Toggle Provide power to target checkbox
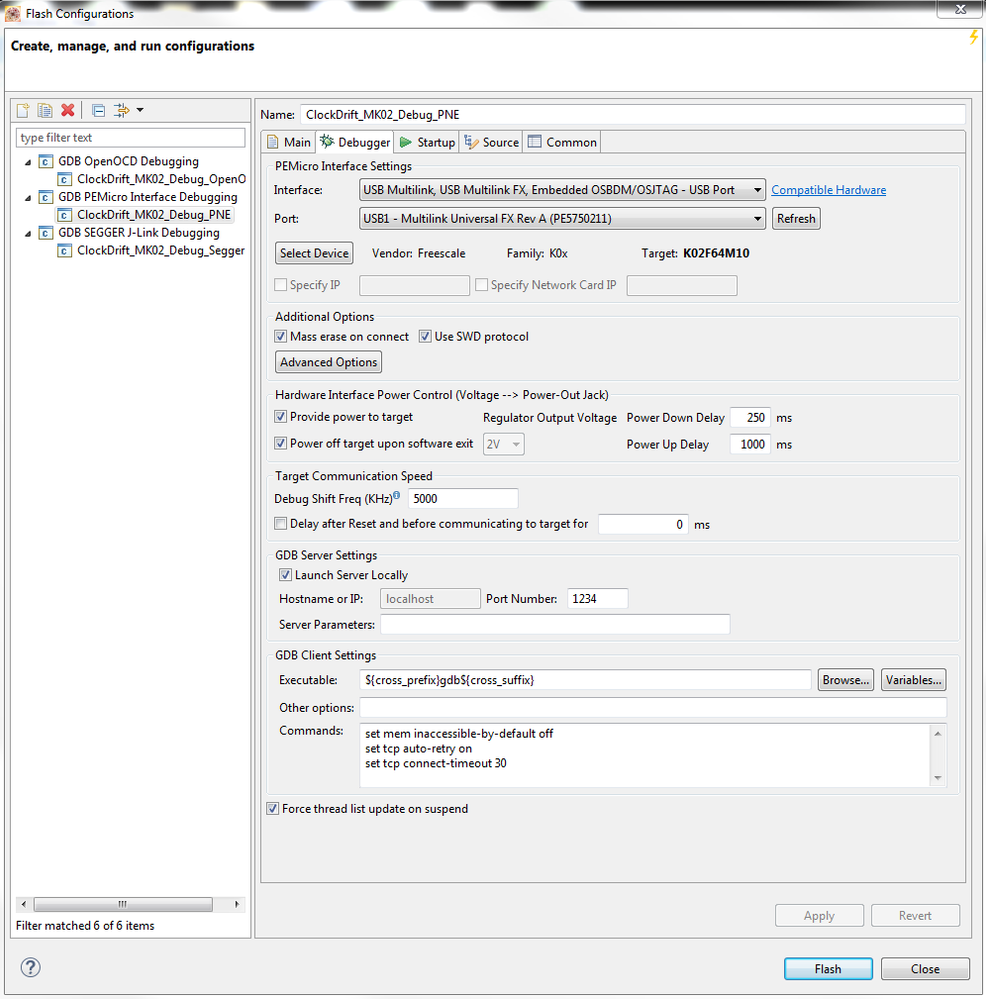This screenshot has height=999, width=986. (x=280, y=417)
